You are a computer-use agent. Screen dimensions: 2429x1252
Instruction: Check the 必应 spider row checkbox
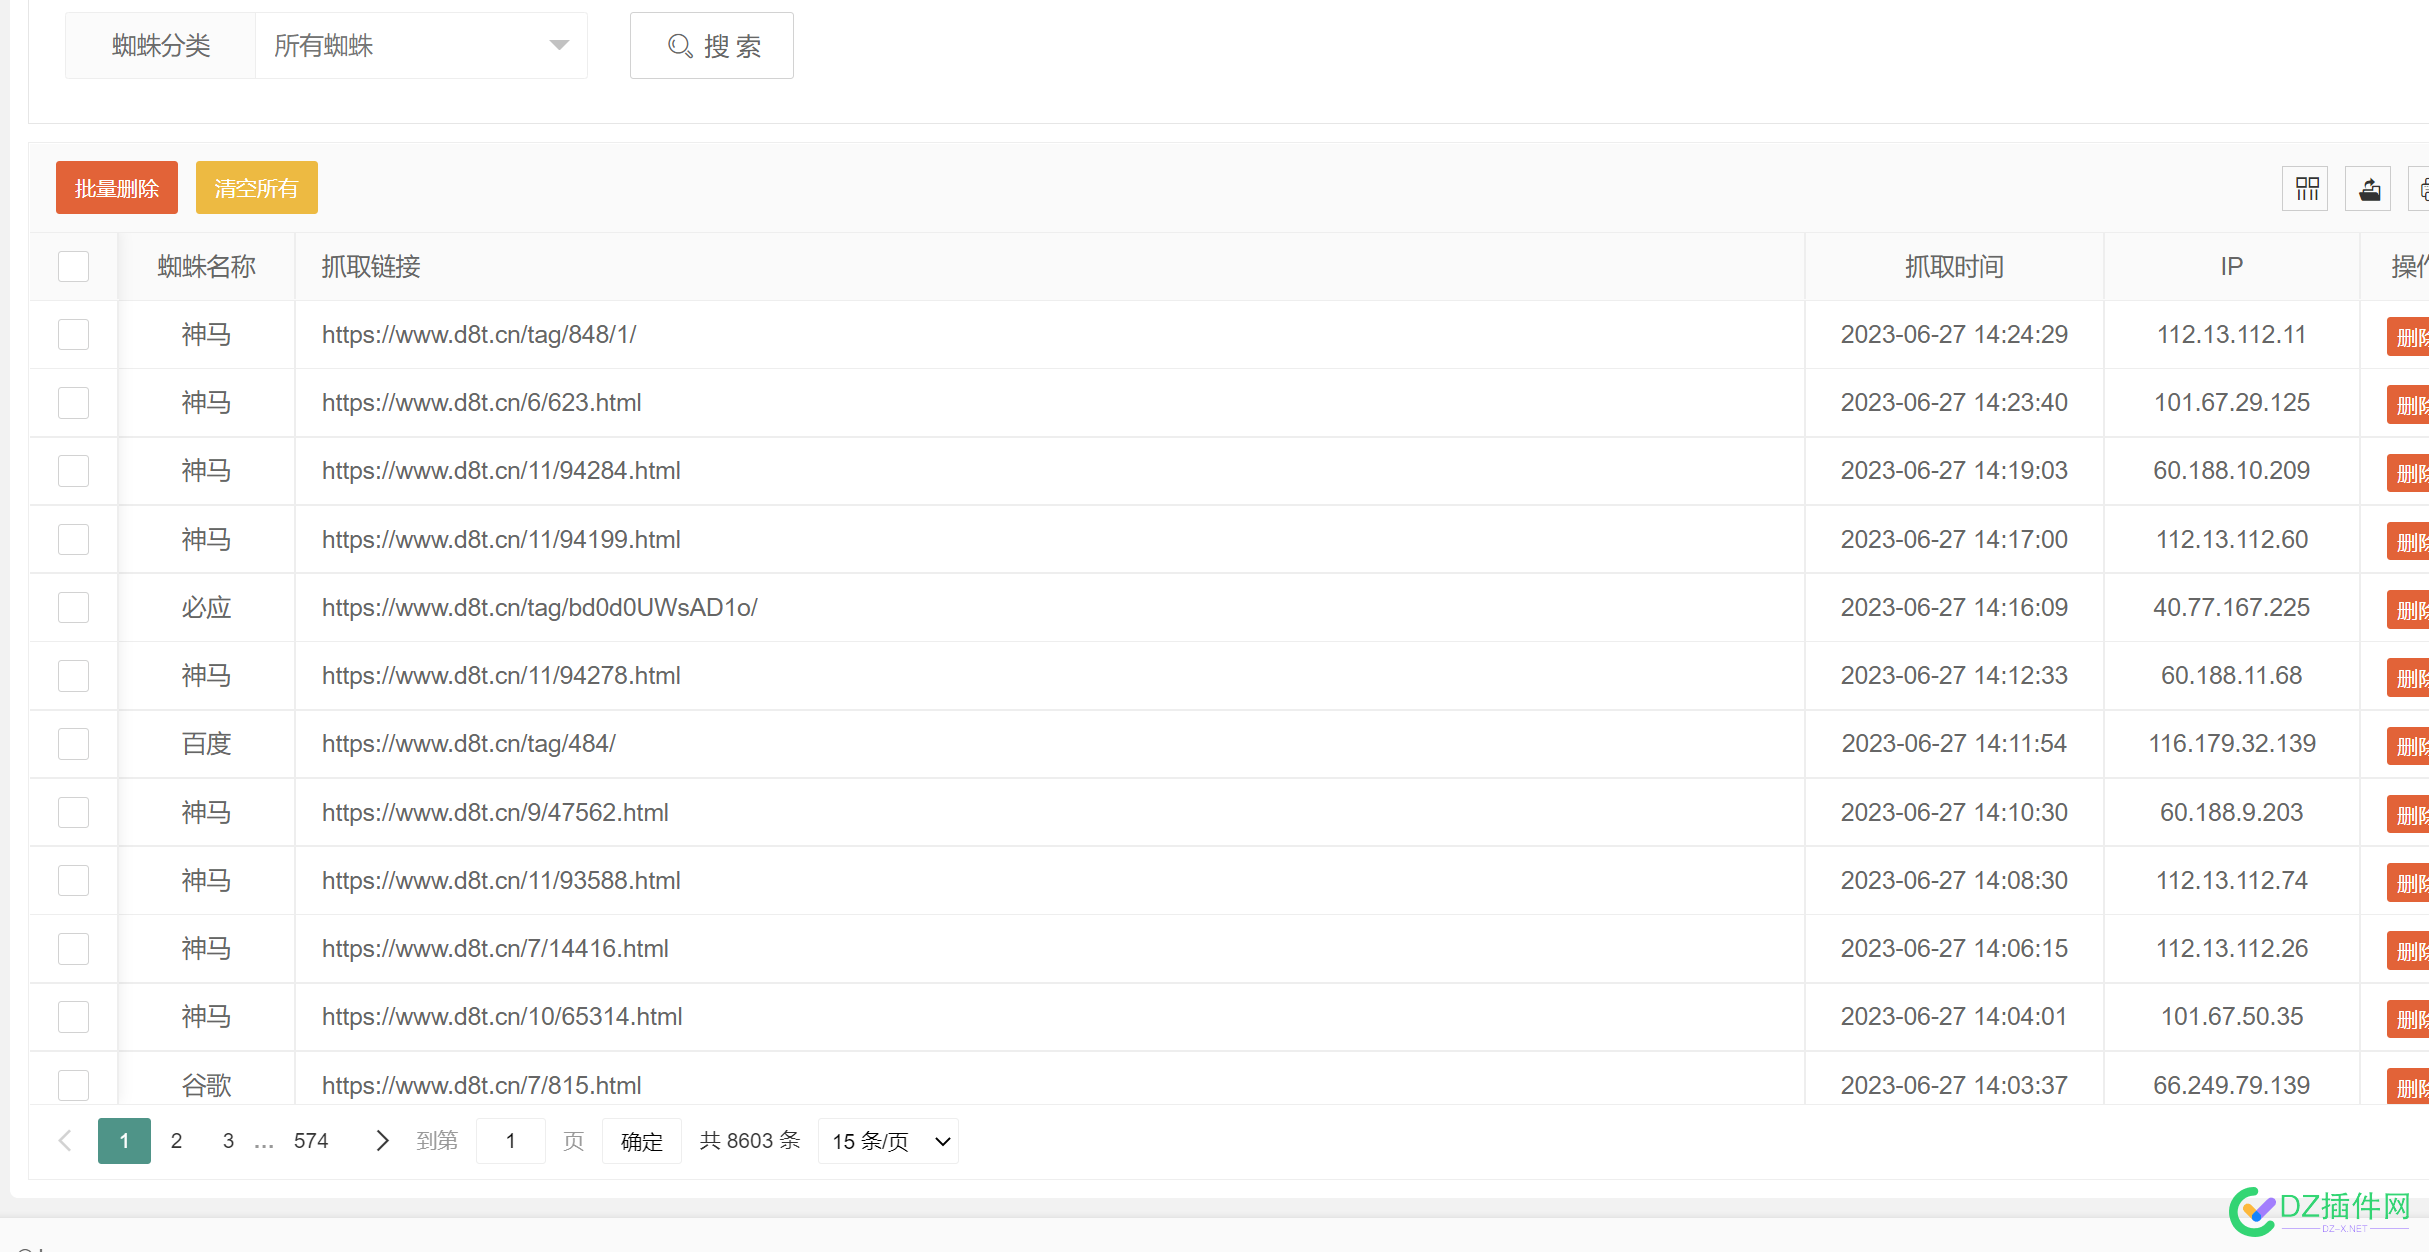(x=74, y=608)
